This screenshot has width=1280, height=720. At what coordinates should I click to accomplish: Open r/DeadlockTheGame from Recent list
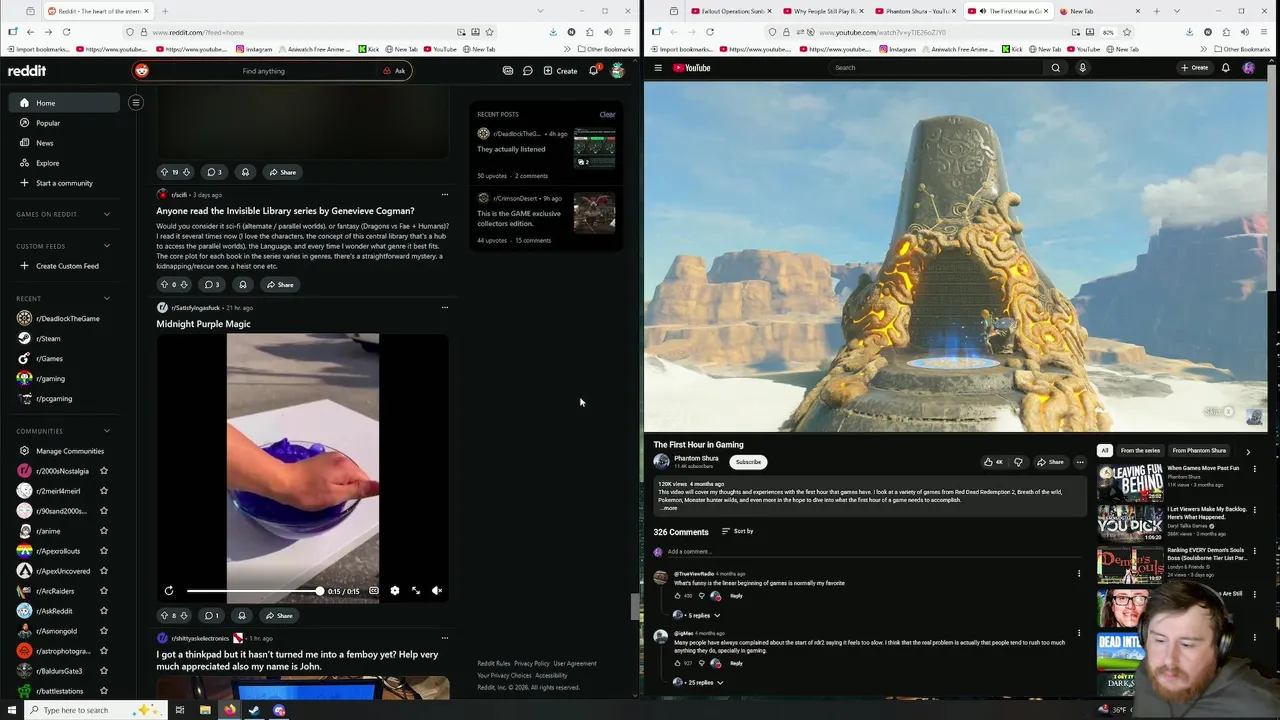coord(64,318)
